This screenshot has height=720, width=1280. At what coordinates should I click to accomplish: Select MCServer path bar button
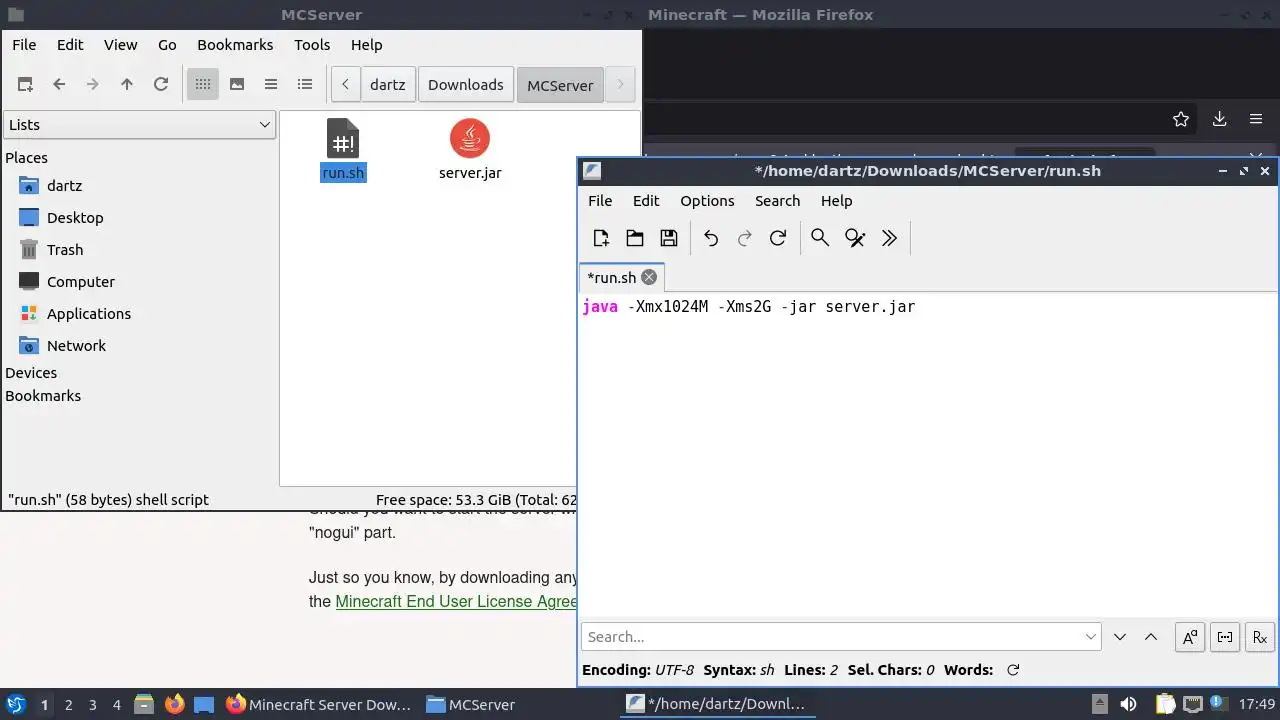[x=560, y=85]
